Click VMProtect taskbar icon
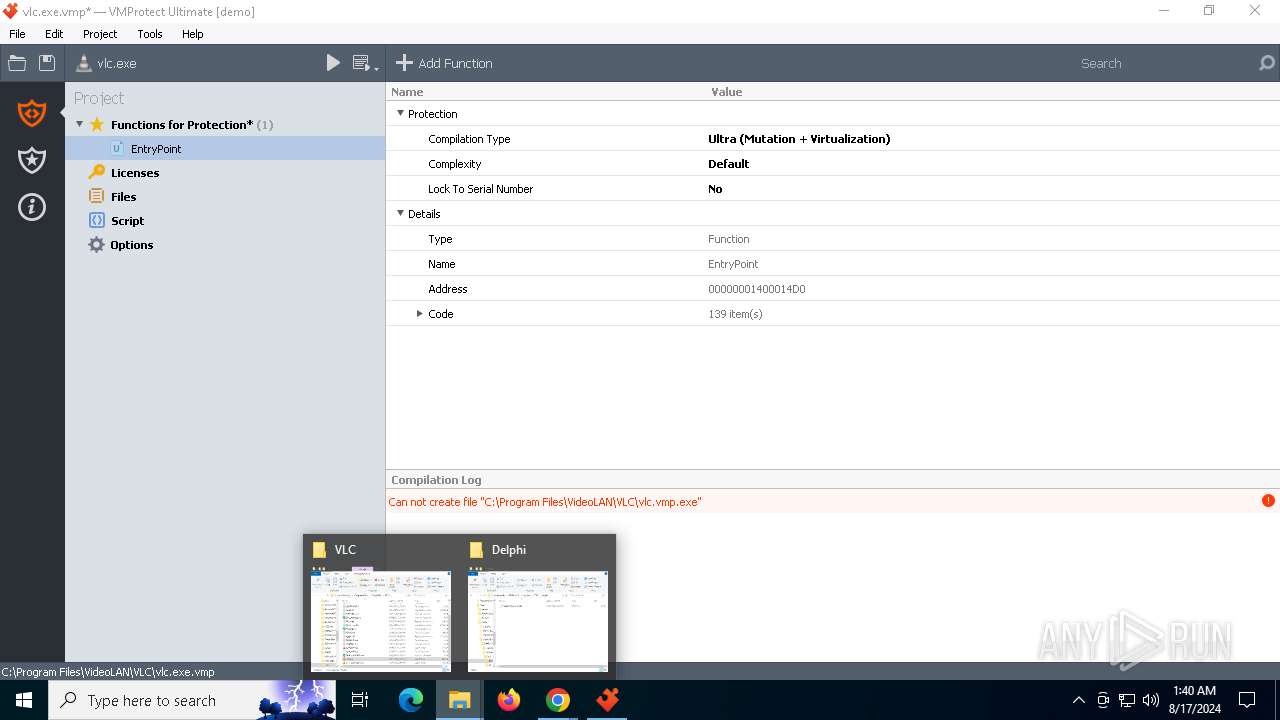The image size is (1280, 720). pyautogui.click(x=607, y=700)
